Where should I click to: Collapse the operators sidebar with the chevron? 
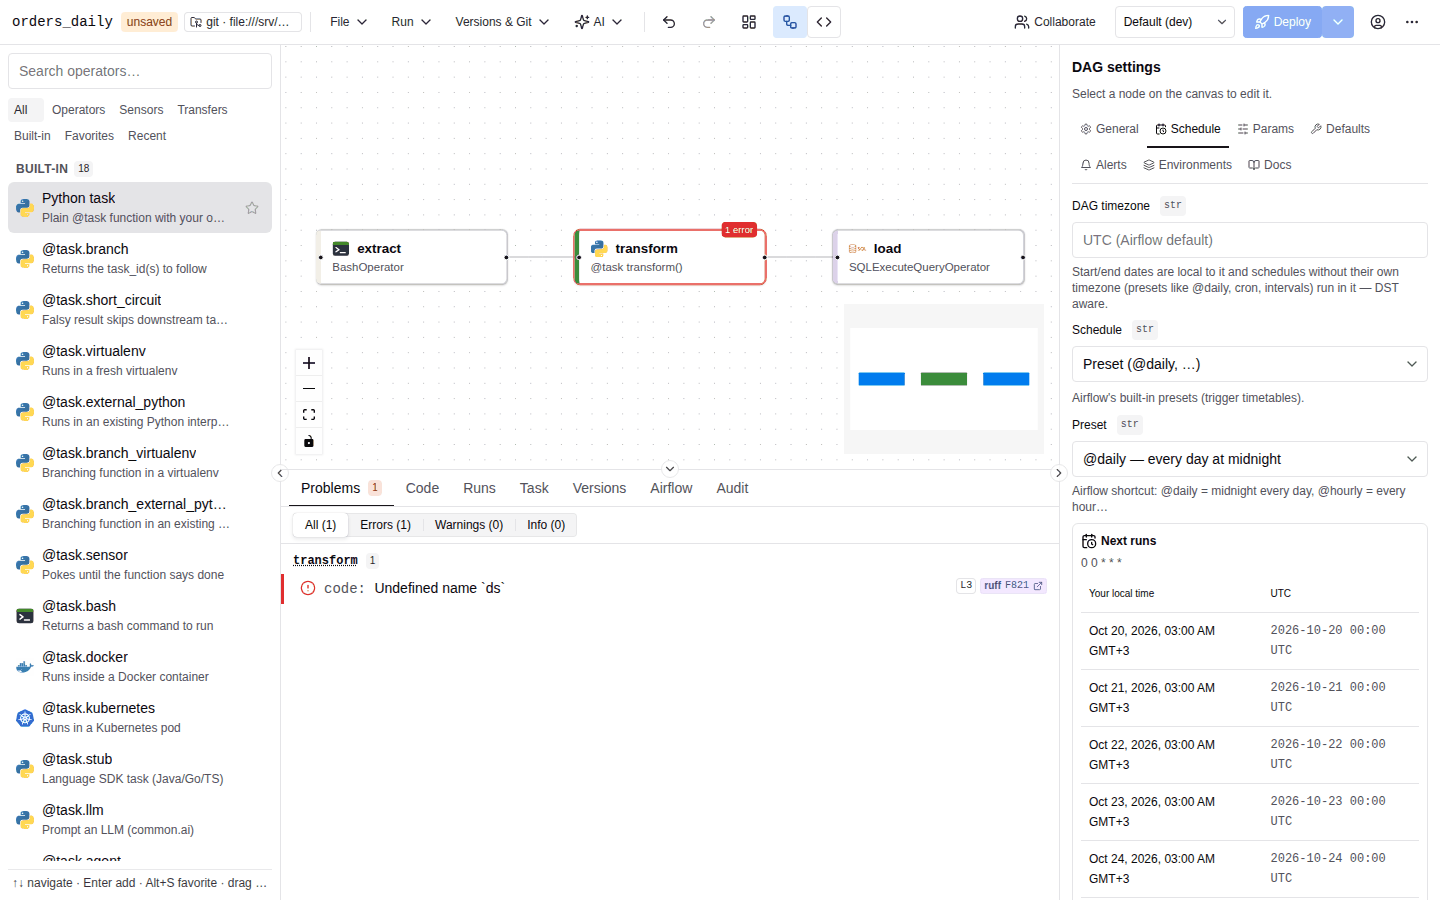(x=280, y=473)
